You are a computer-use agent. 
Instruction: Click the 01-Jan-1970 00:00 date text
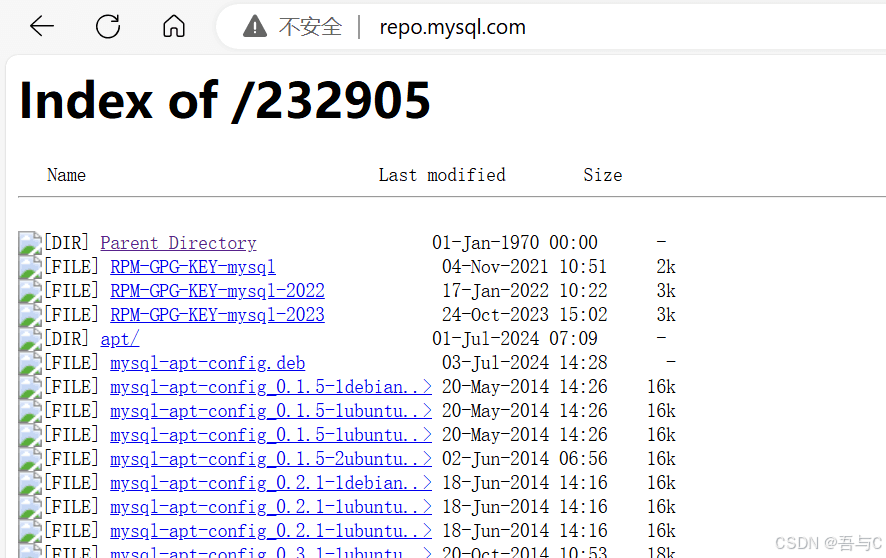[x=515, y=243]
